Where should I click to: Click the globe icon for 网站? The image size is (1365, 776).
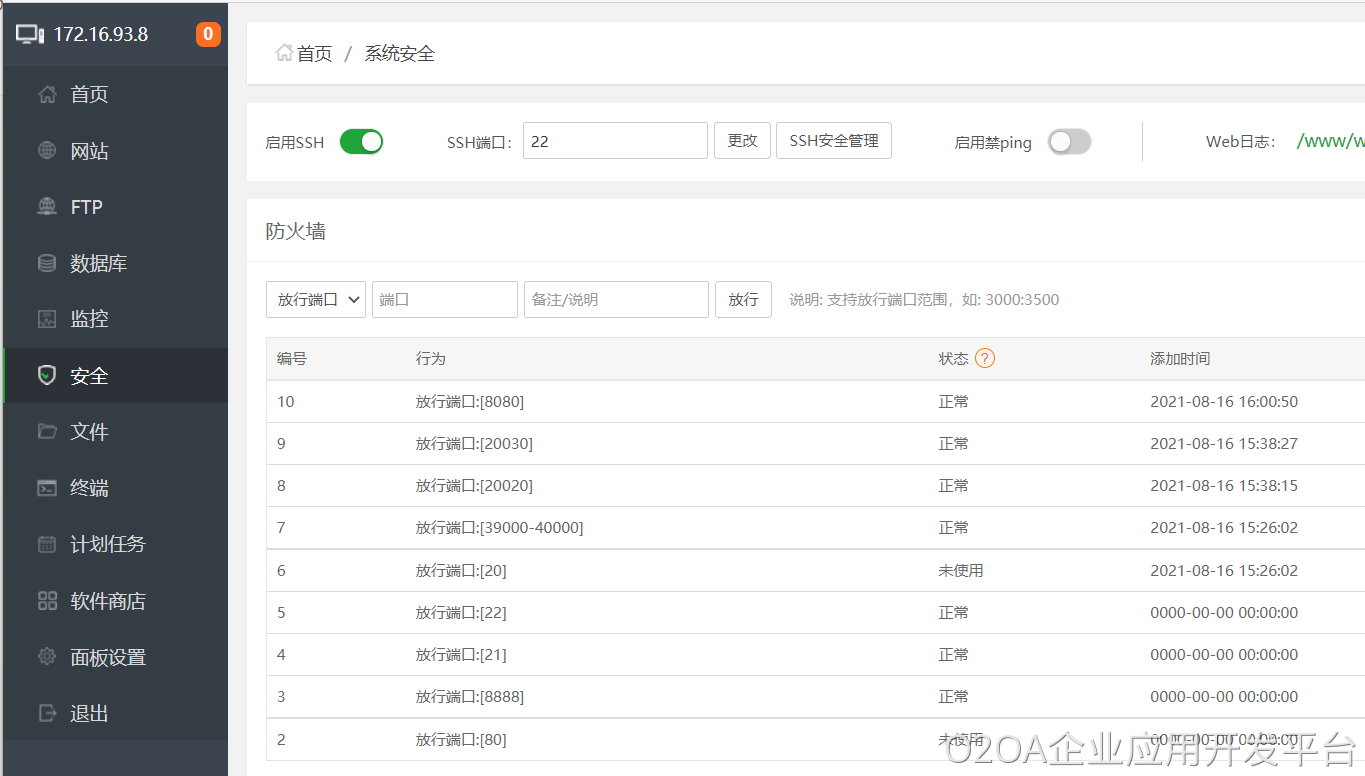47,151
